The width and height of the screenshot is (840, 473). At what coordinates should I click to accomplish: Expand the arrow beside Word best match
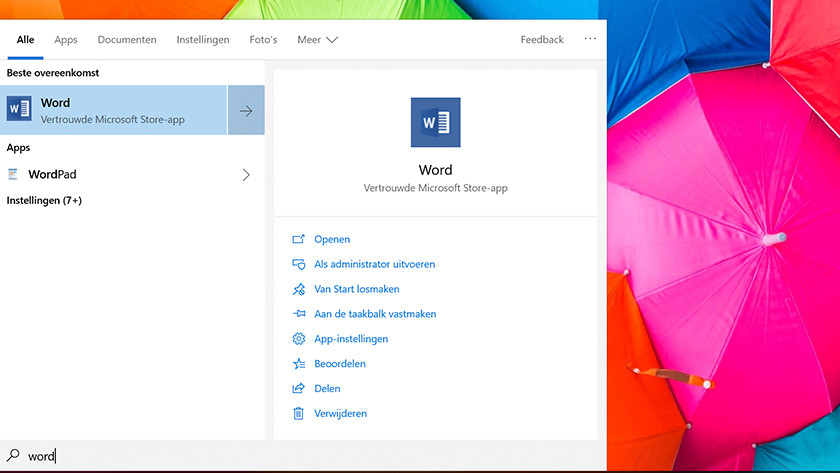click(x=246, y=110)
